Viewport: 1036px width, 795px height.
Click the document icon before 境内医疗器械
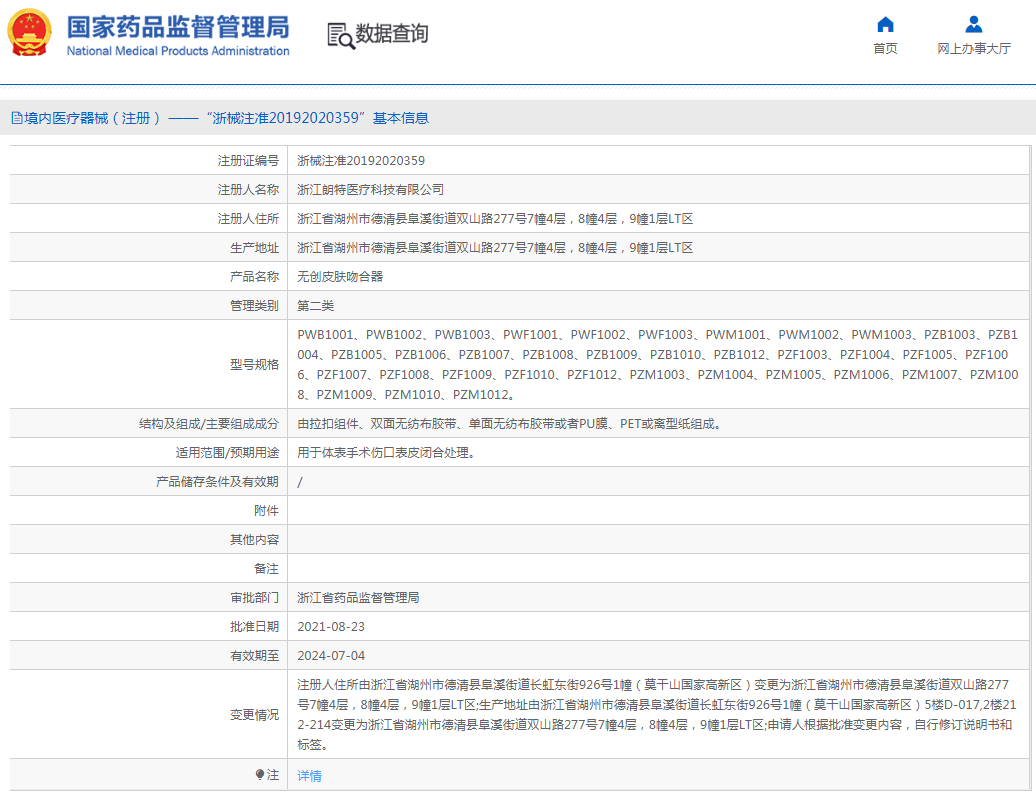[x=17, y=118]
